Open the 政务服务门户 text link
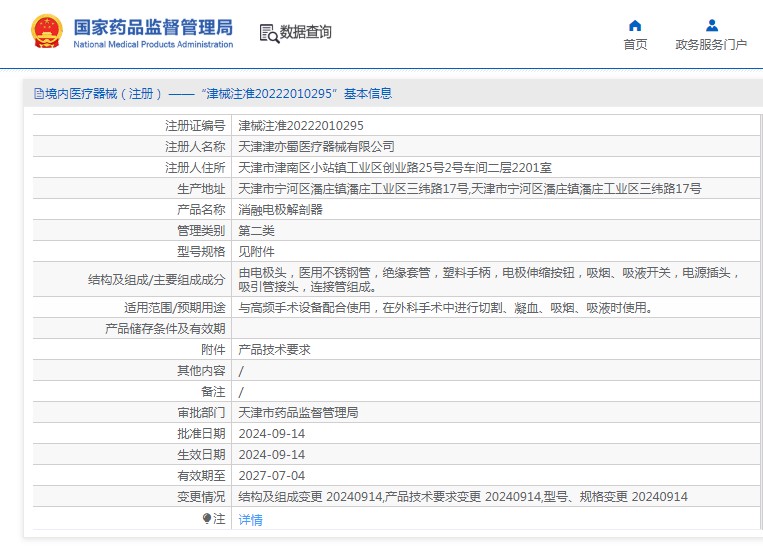 pos(711,45)
